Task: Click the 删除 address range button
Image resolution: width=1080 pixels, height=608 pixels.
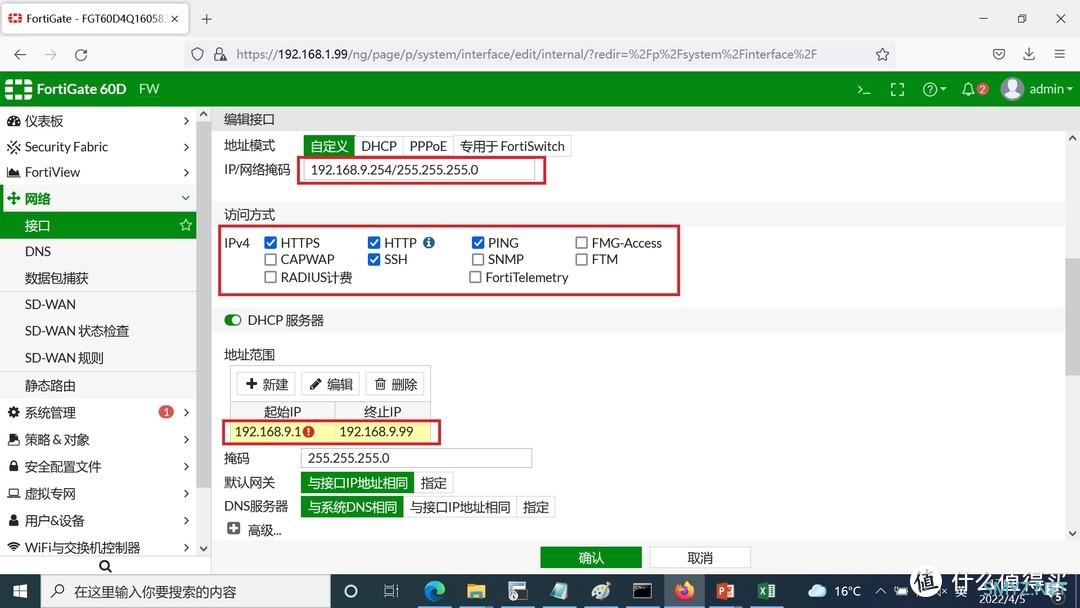Action: click(395, 384)
